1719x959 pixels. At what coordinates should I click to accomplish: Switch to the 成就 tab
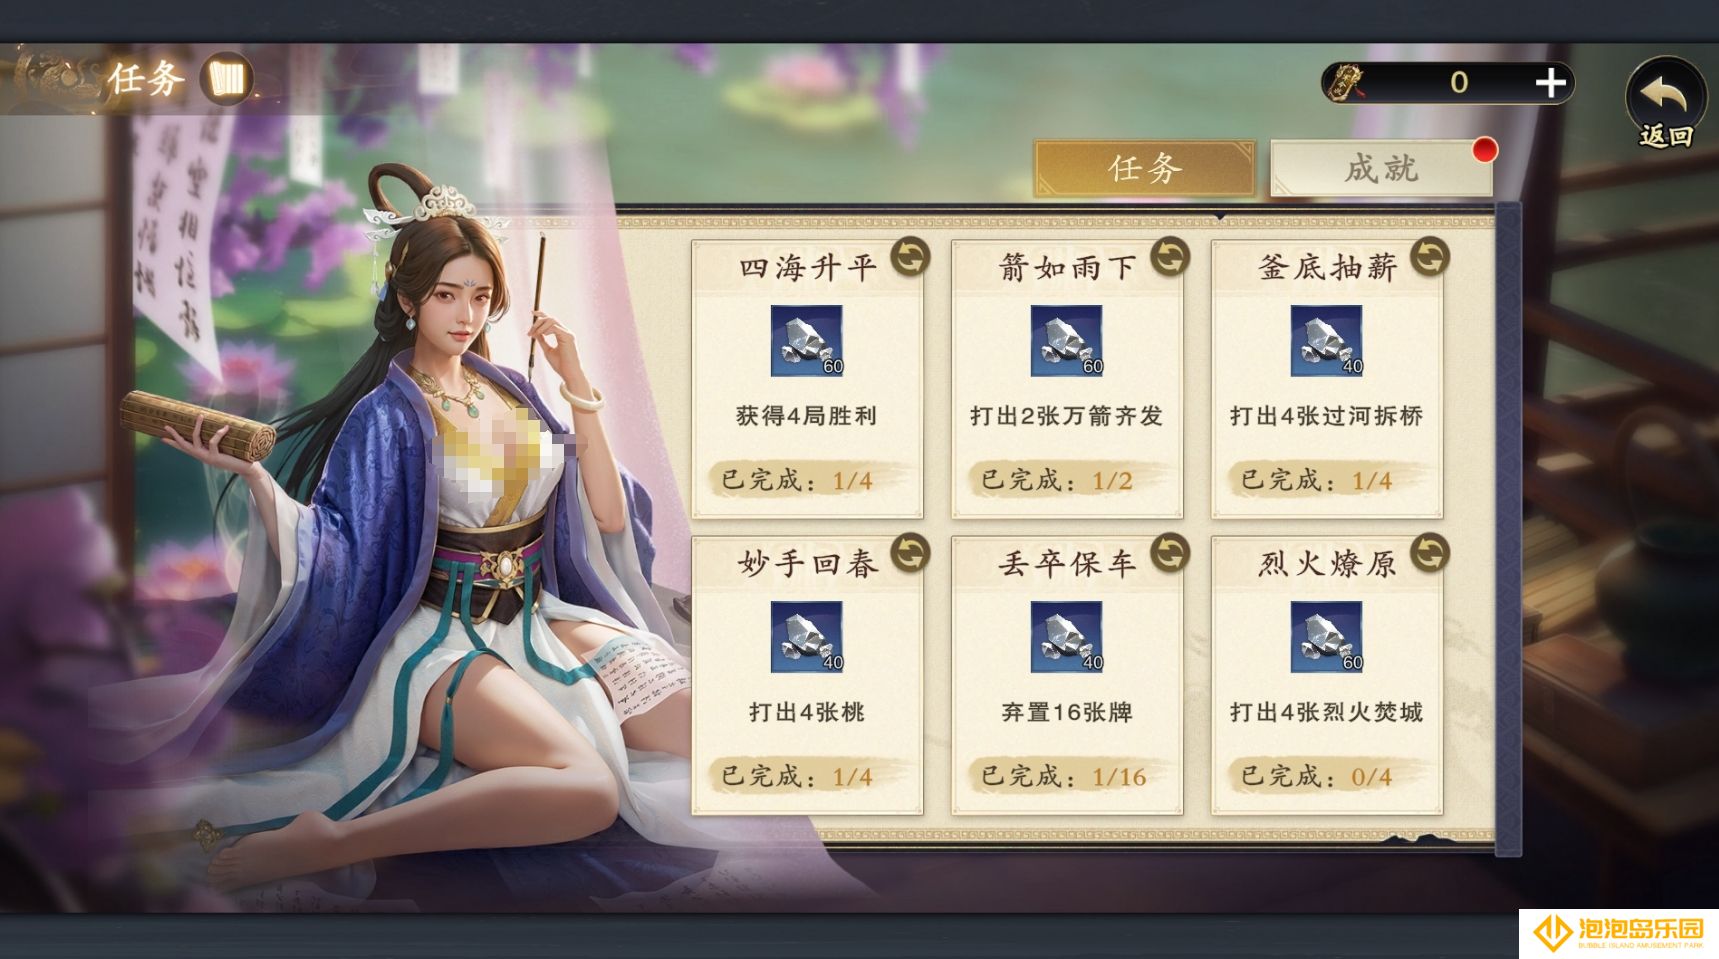point(1381,168)
